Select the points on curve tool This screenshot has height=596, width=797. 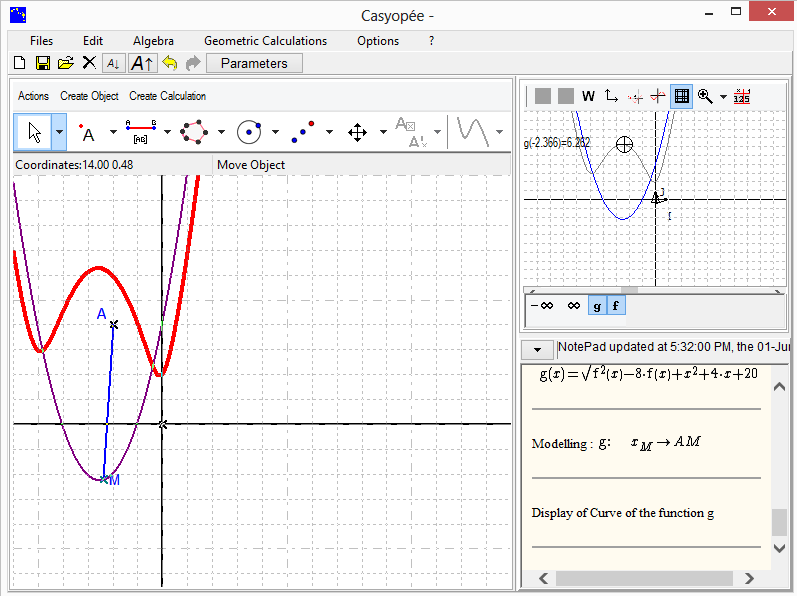click(303, 132)
